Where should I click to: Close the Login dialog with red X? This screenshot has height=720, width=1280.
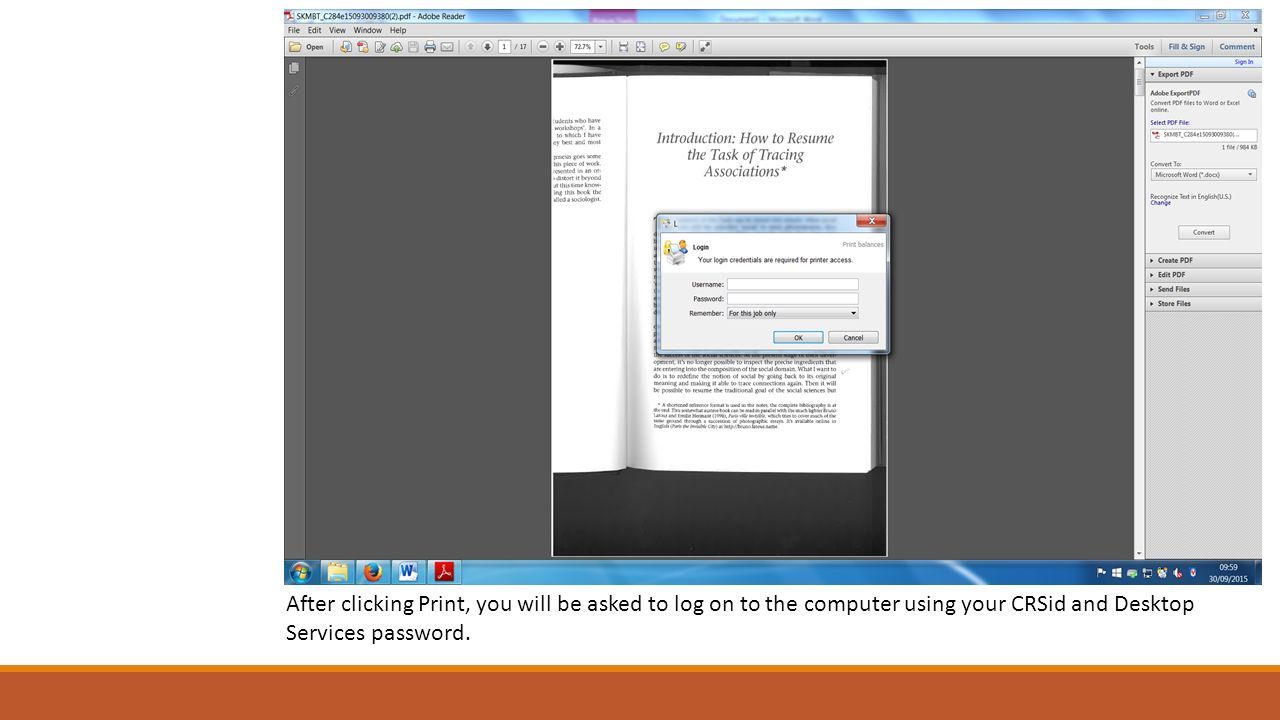(871, 221)
